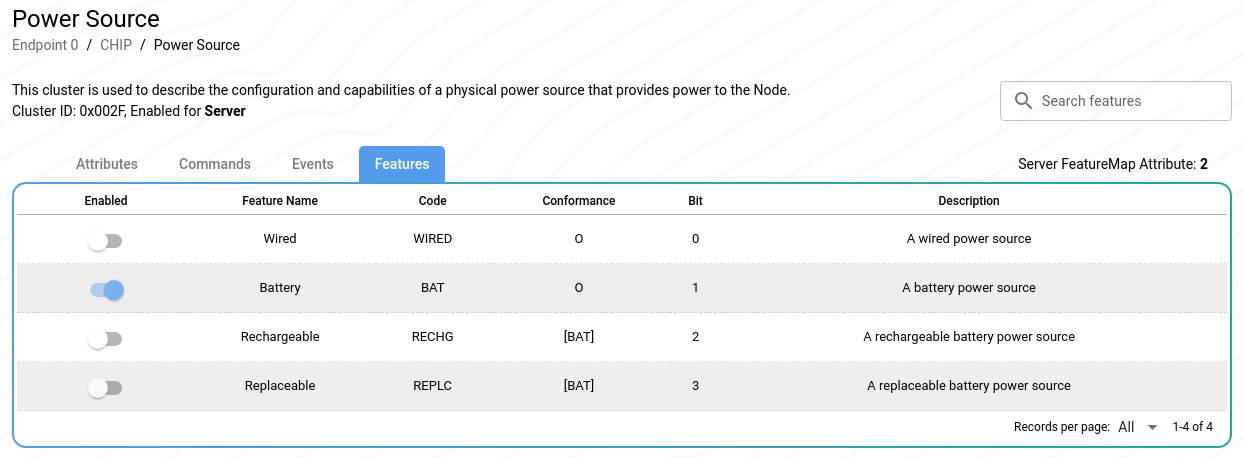
Task: Click the Code column header
Action: (433, 201)
